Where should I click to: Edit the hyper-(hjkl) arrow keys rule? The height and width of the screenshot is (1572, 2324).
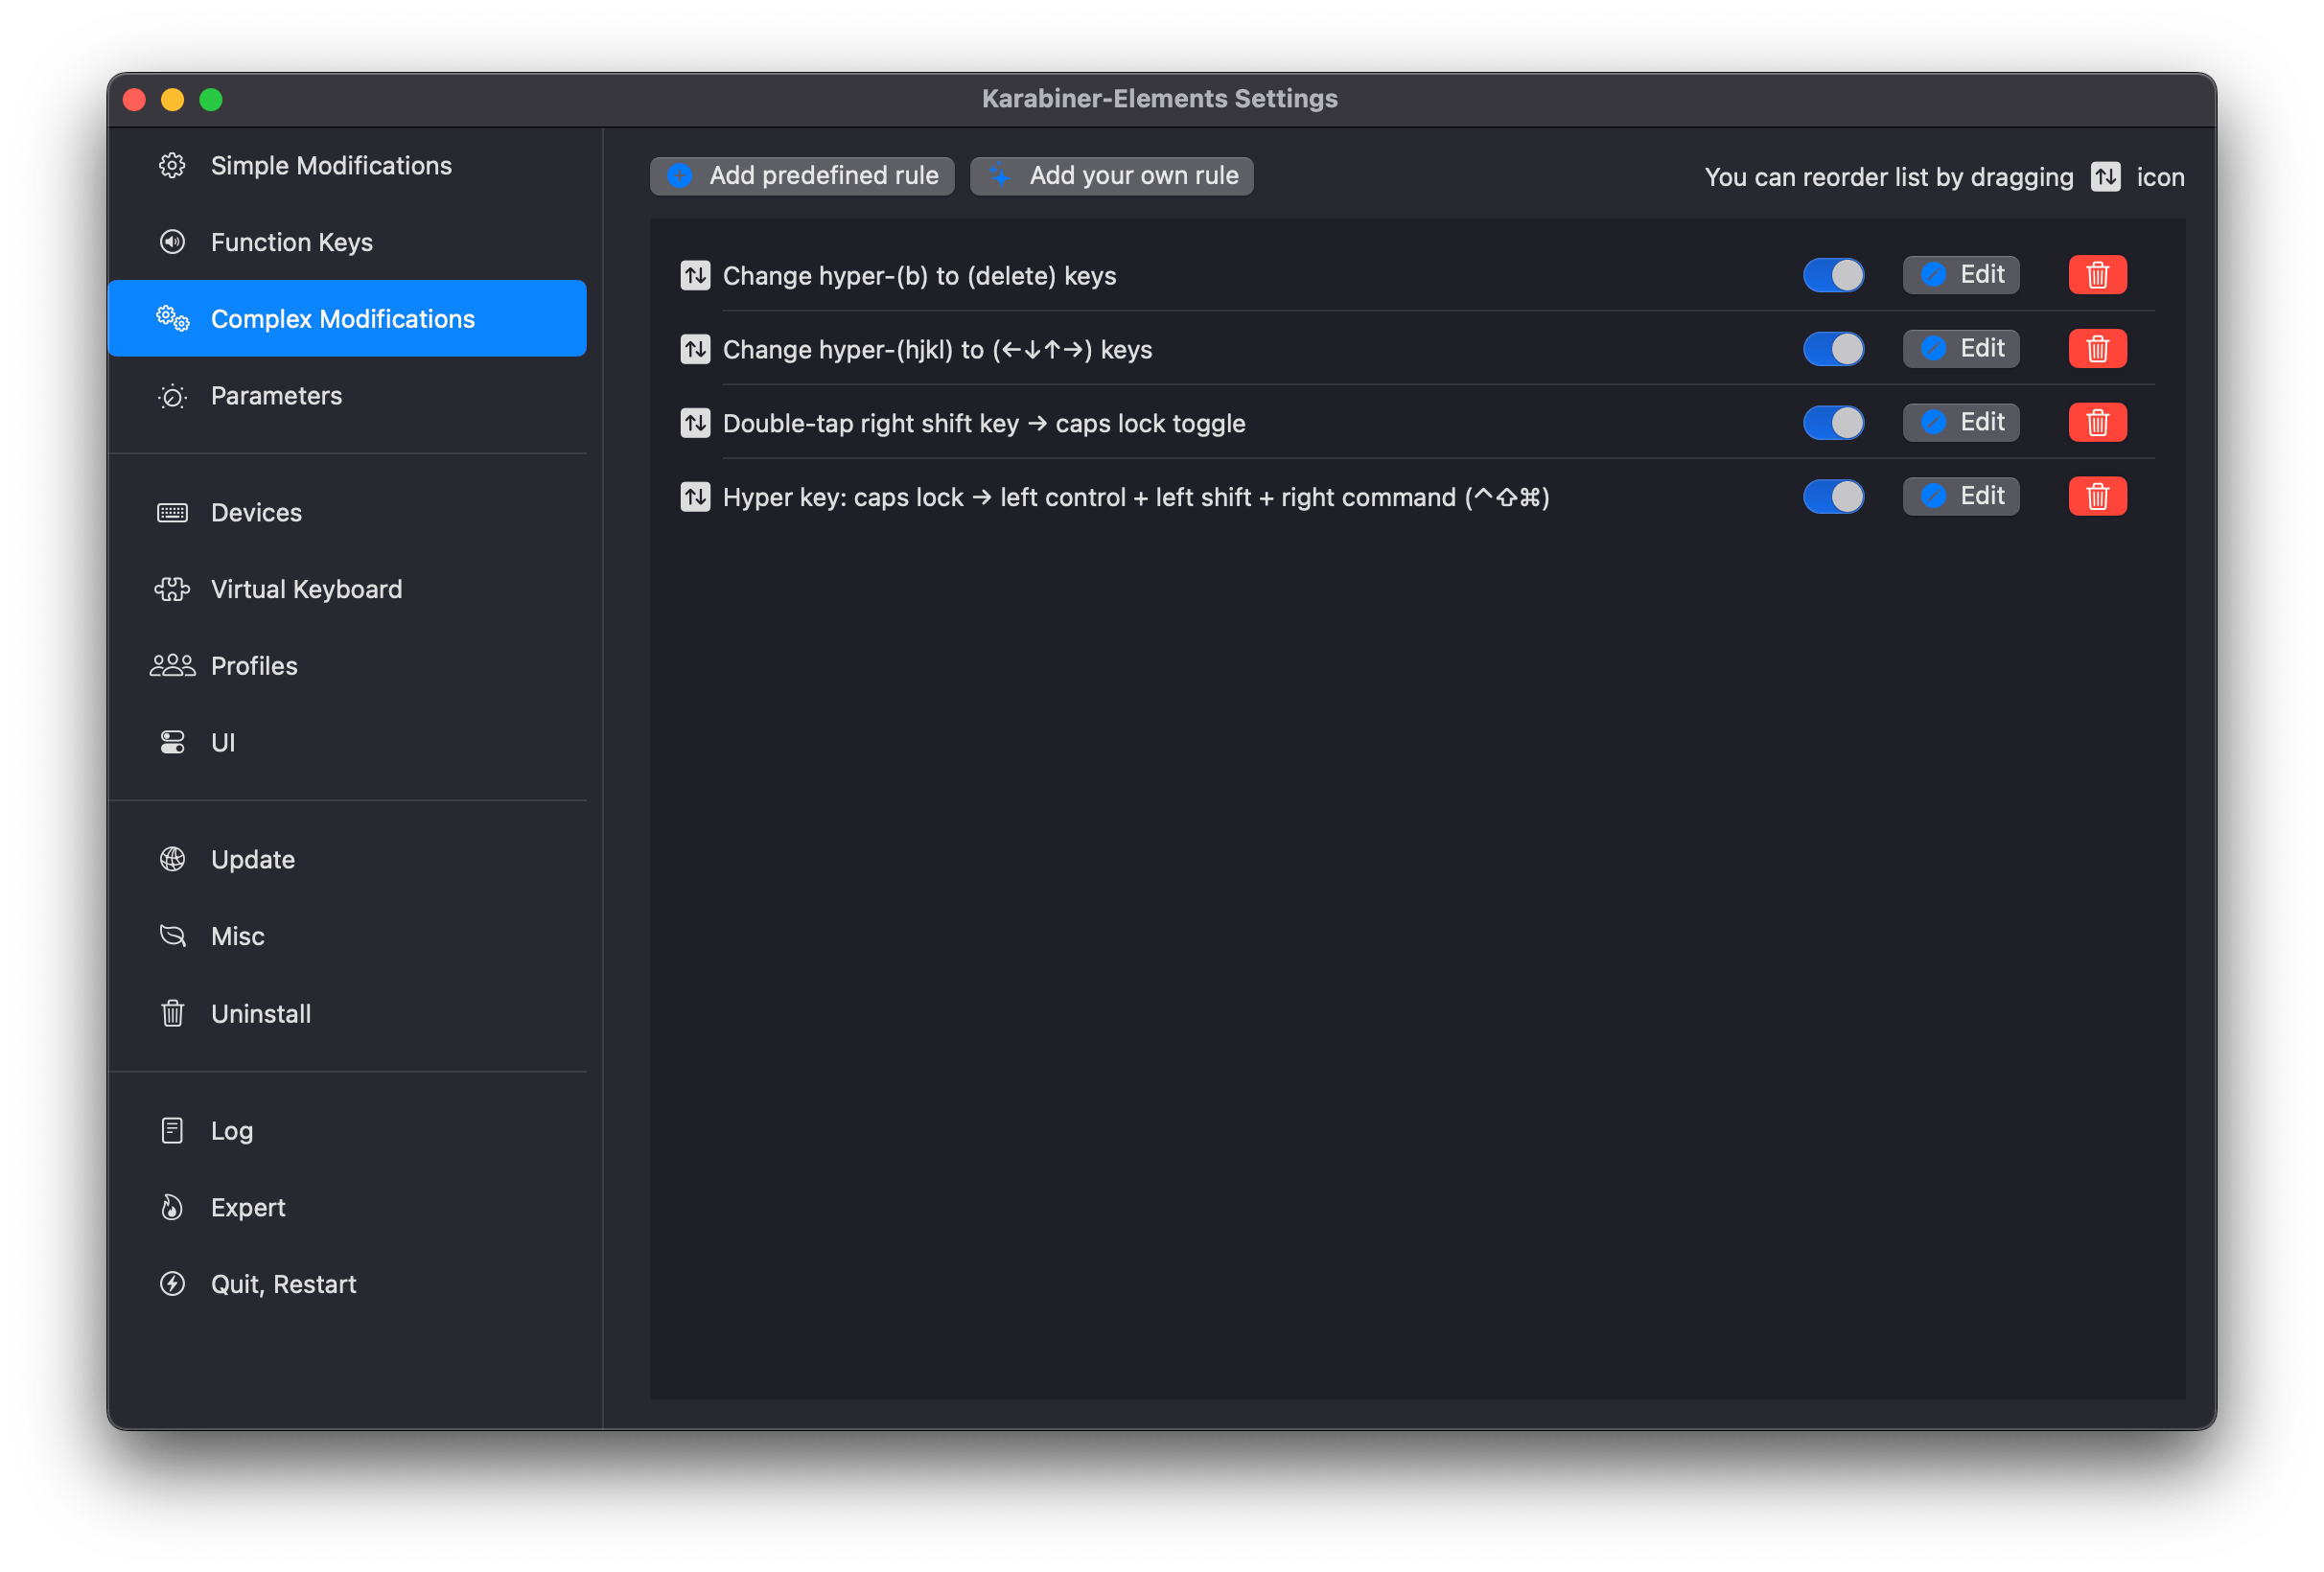point(1961,349)
